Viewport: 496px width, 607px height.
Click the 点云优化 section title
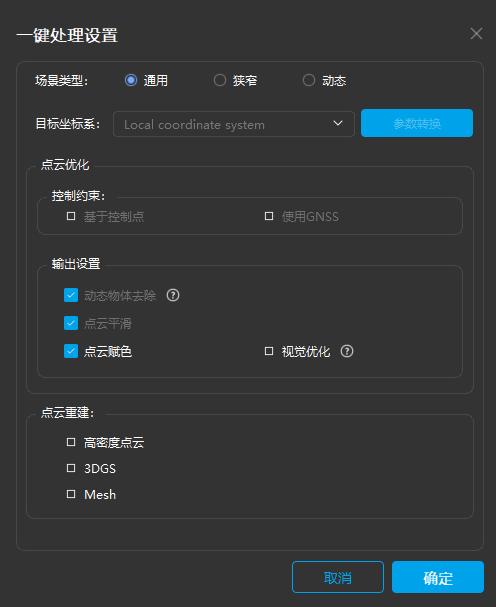click(65, 165)
